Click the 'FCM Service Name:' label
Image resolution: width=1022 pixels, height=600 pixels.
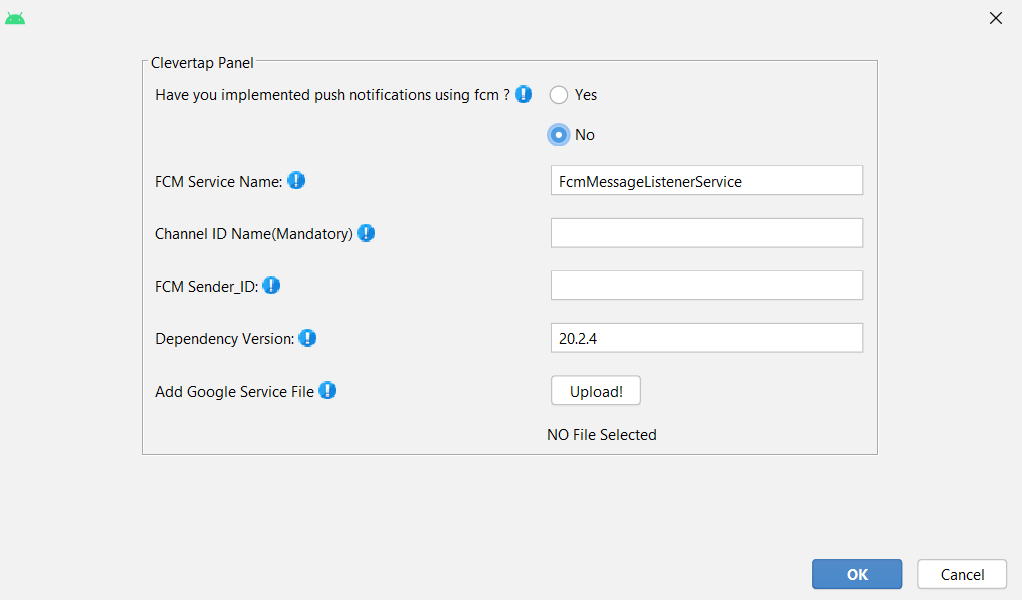pyautogui.click(x=219, y=182)
